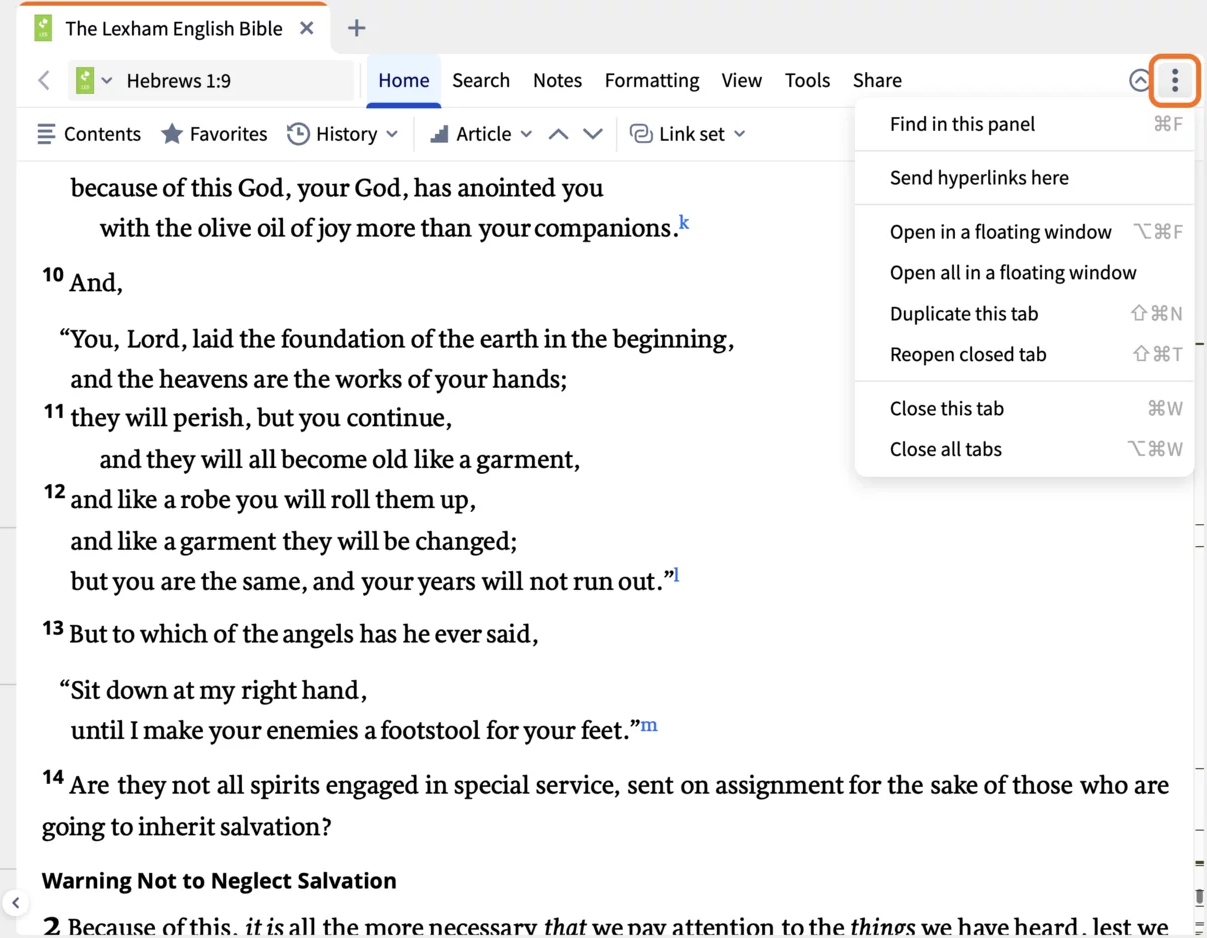Go to next article with down arrow
1207x938 pixels.
click(x=593, y=133)
